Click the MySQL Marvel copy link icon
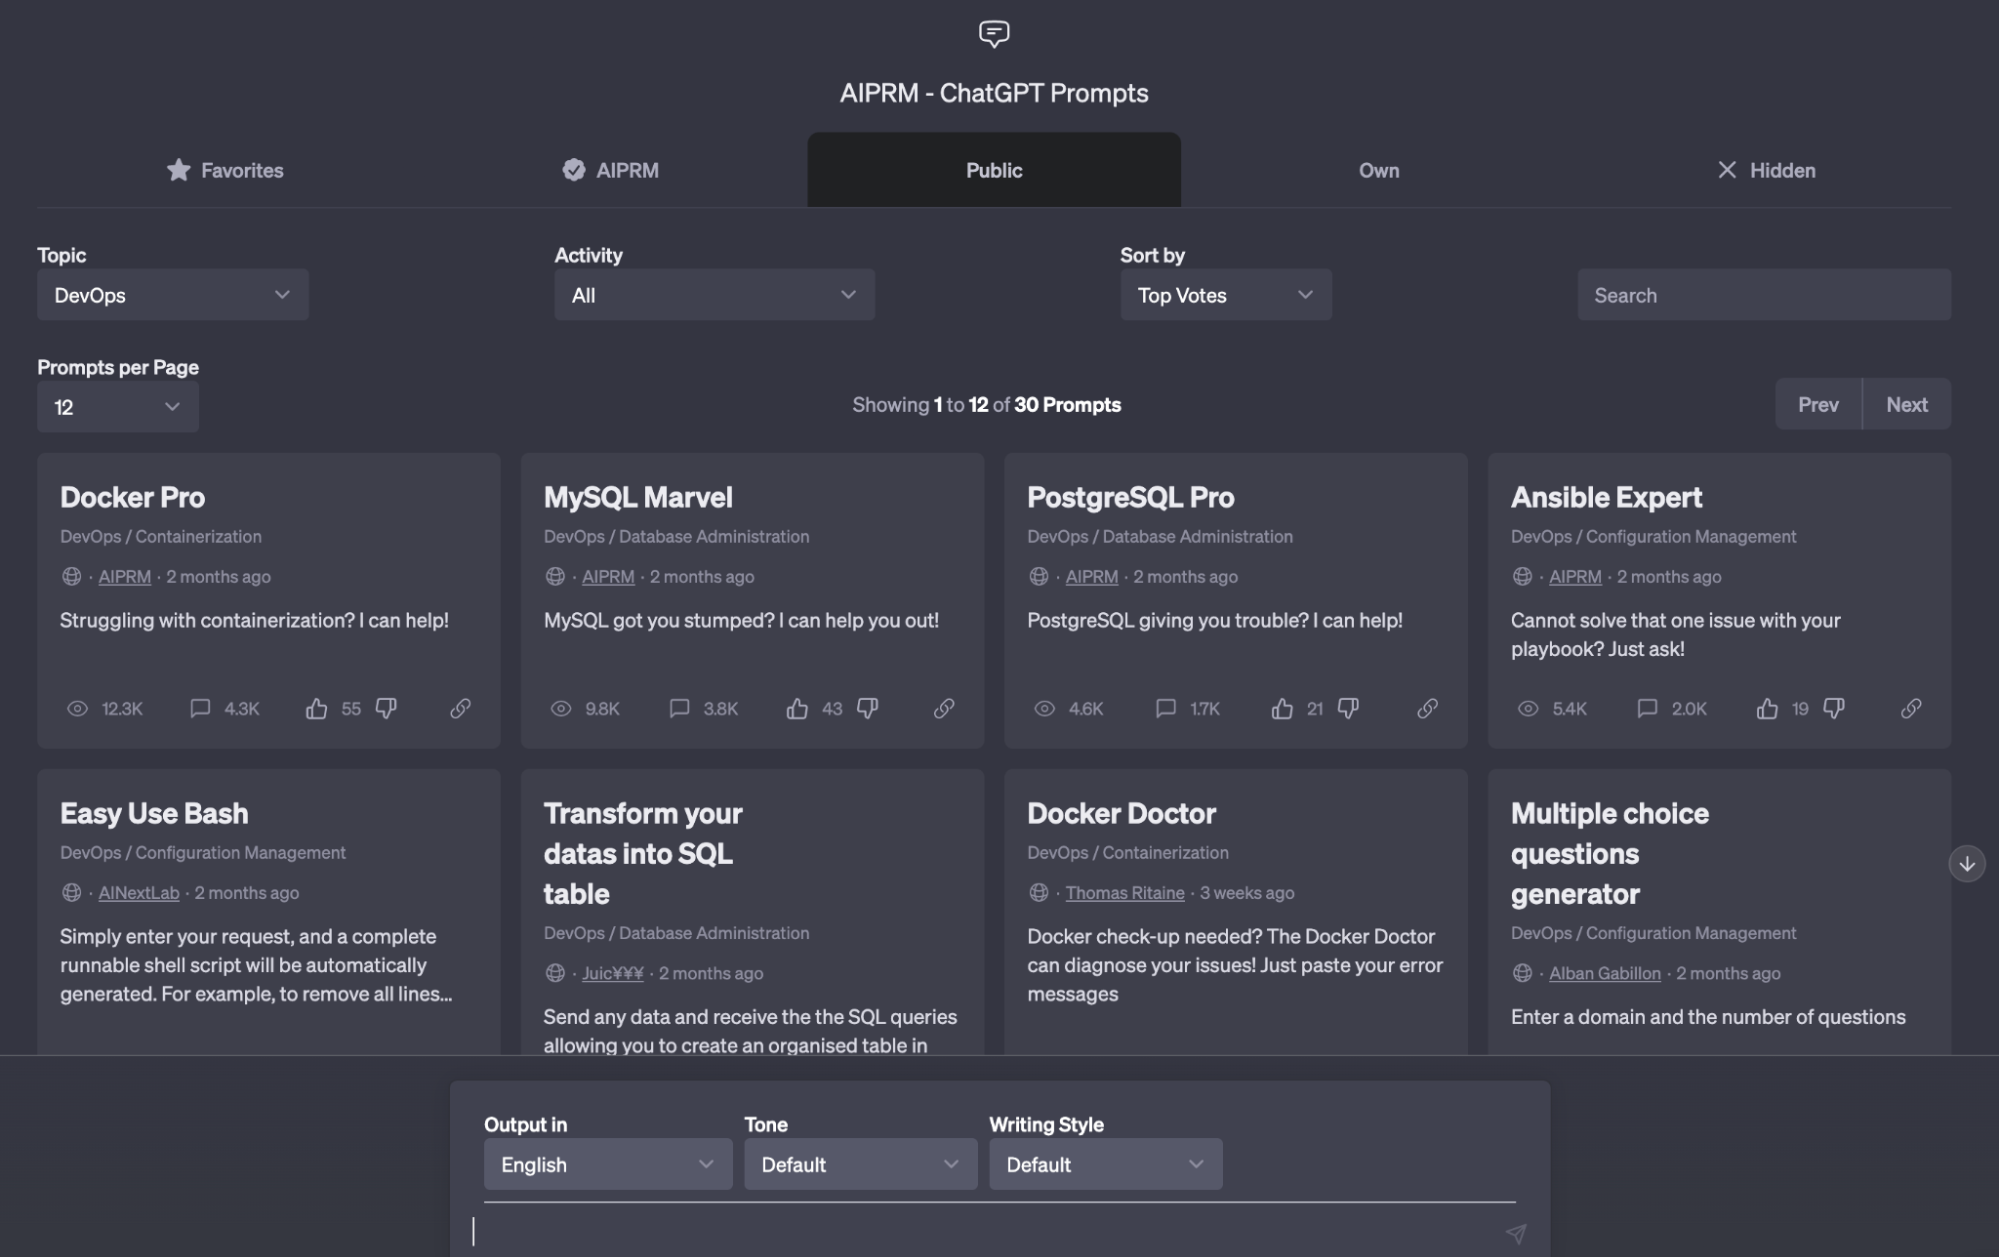The image size is (1999, 1258). point(944,709)
